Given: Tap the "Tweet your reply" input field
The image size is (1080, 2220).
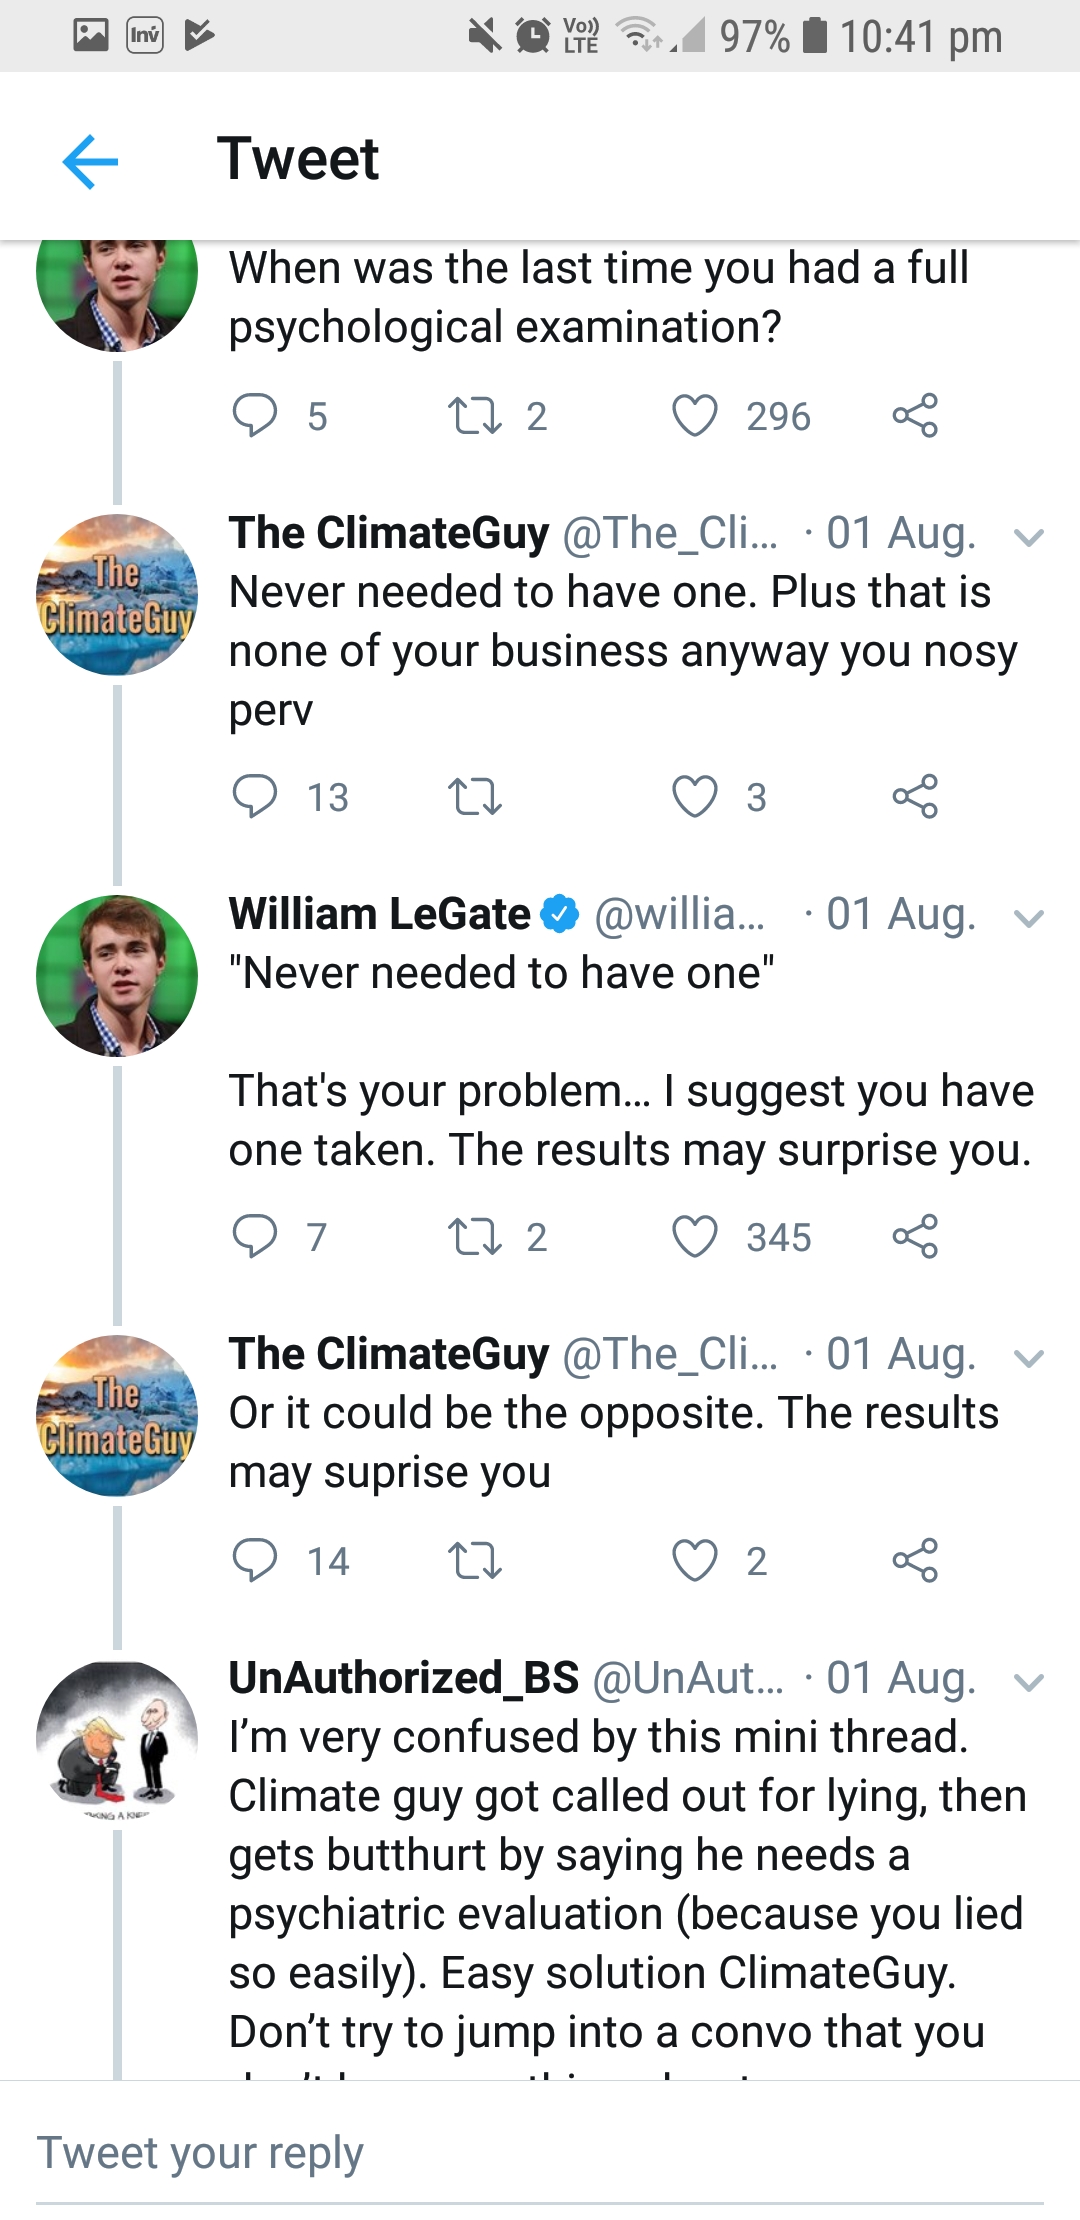Looking at the screenshot, I should tap(540, 2153).
